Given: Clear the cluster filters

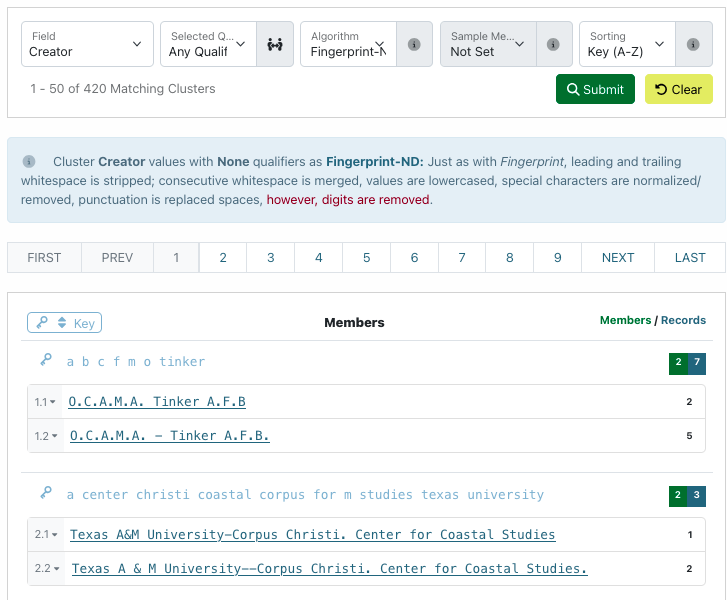Looking at the screenshot, I should click(x=679, y=89).
